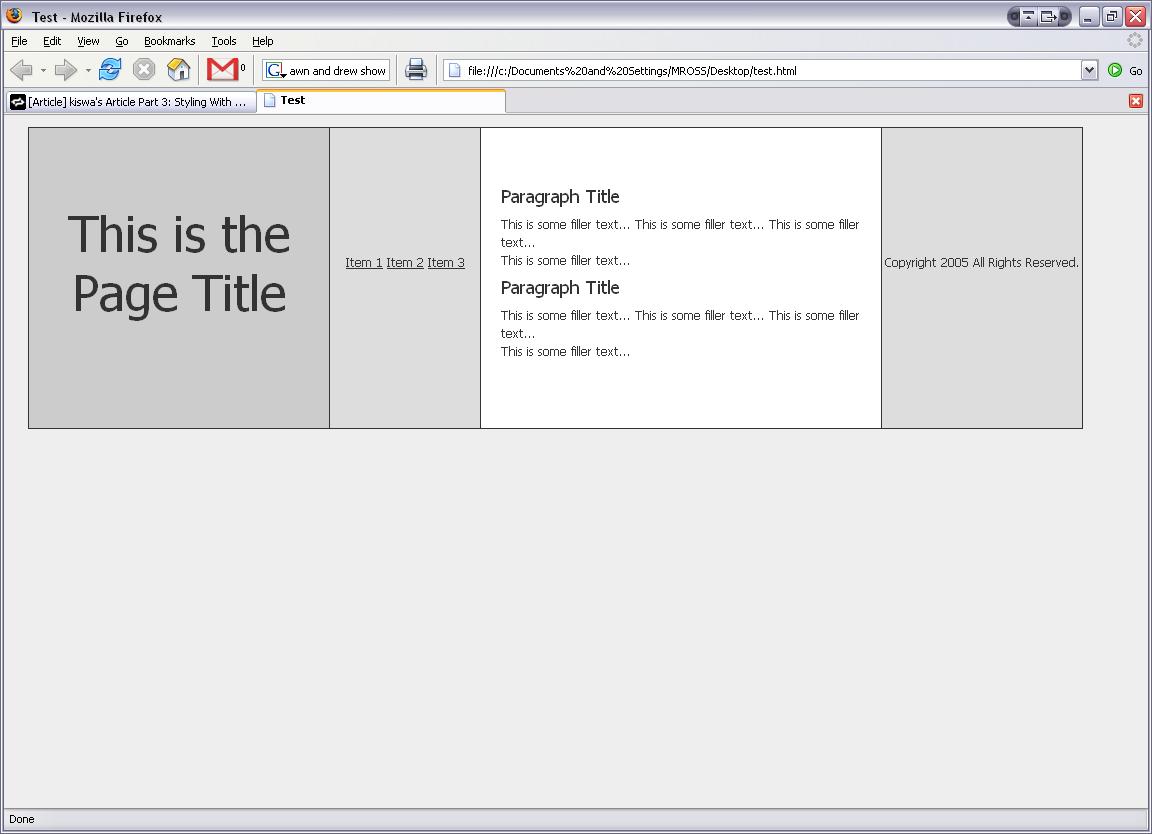Open the Tools menu
This screenshot has height=834, width=1152.
[224, 41]
